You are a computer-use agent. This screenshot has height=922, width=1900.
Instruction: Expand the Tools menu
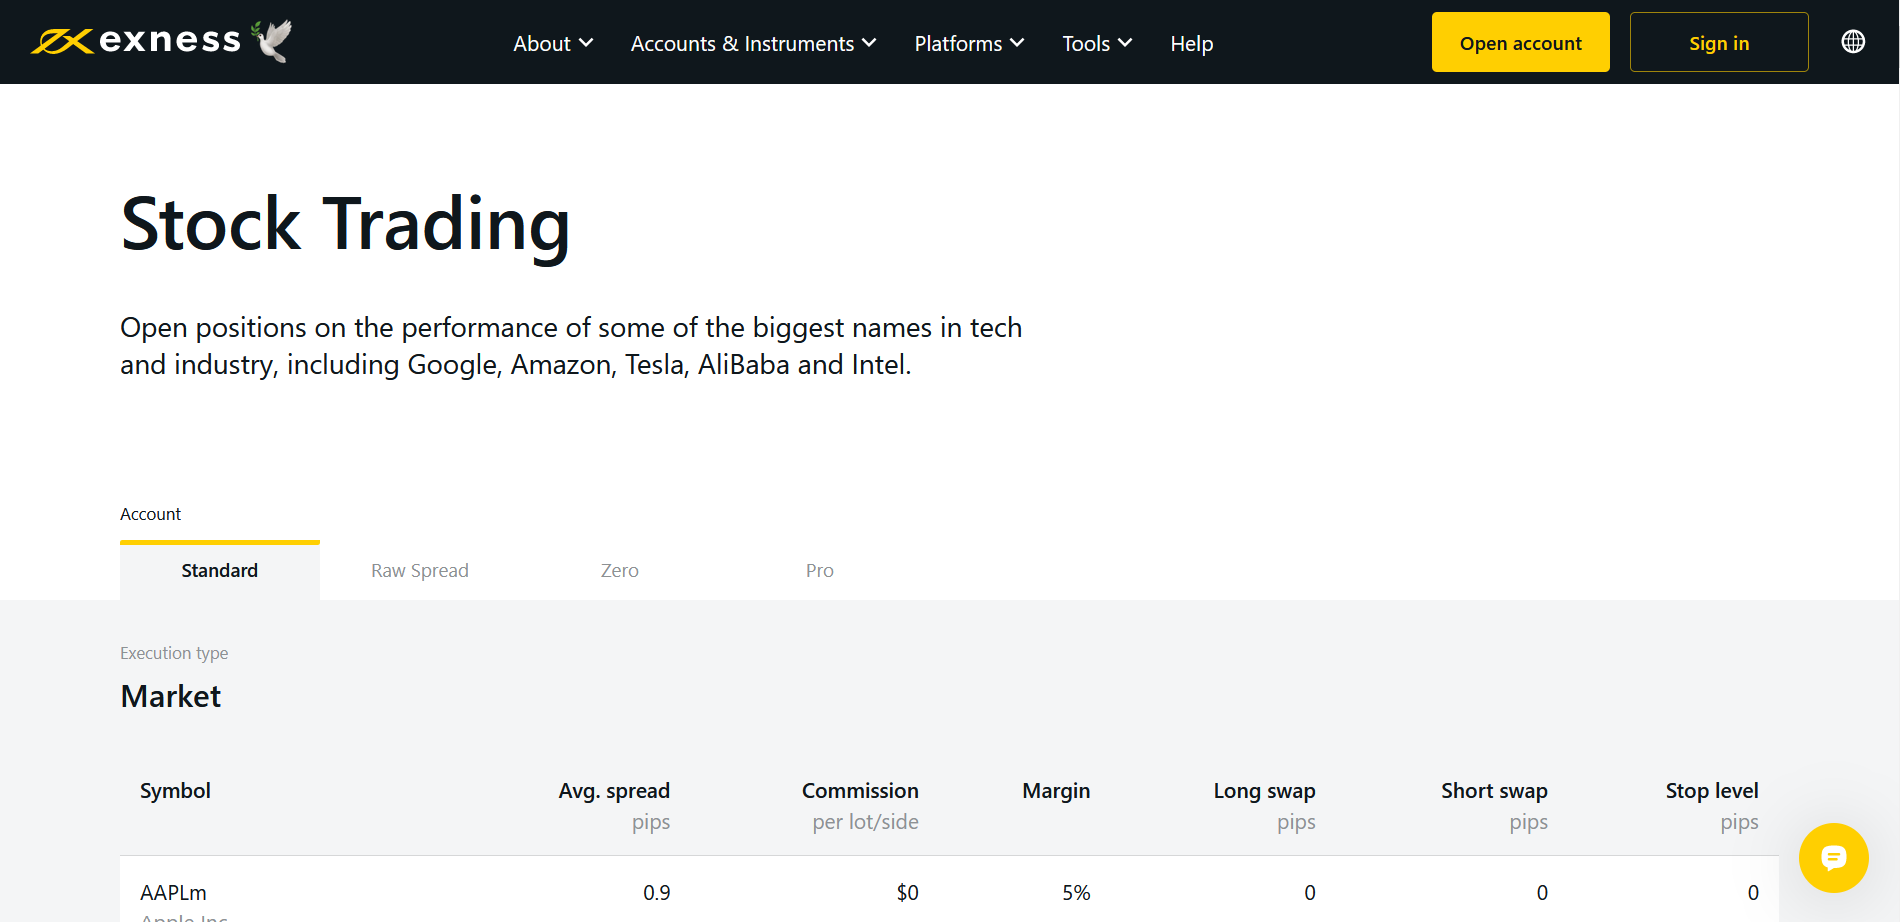[x=1097, y=43]
